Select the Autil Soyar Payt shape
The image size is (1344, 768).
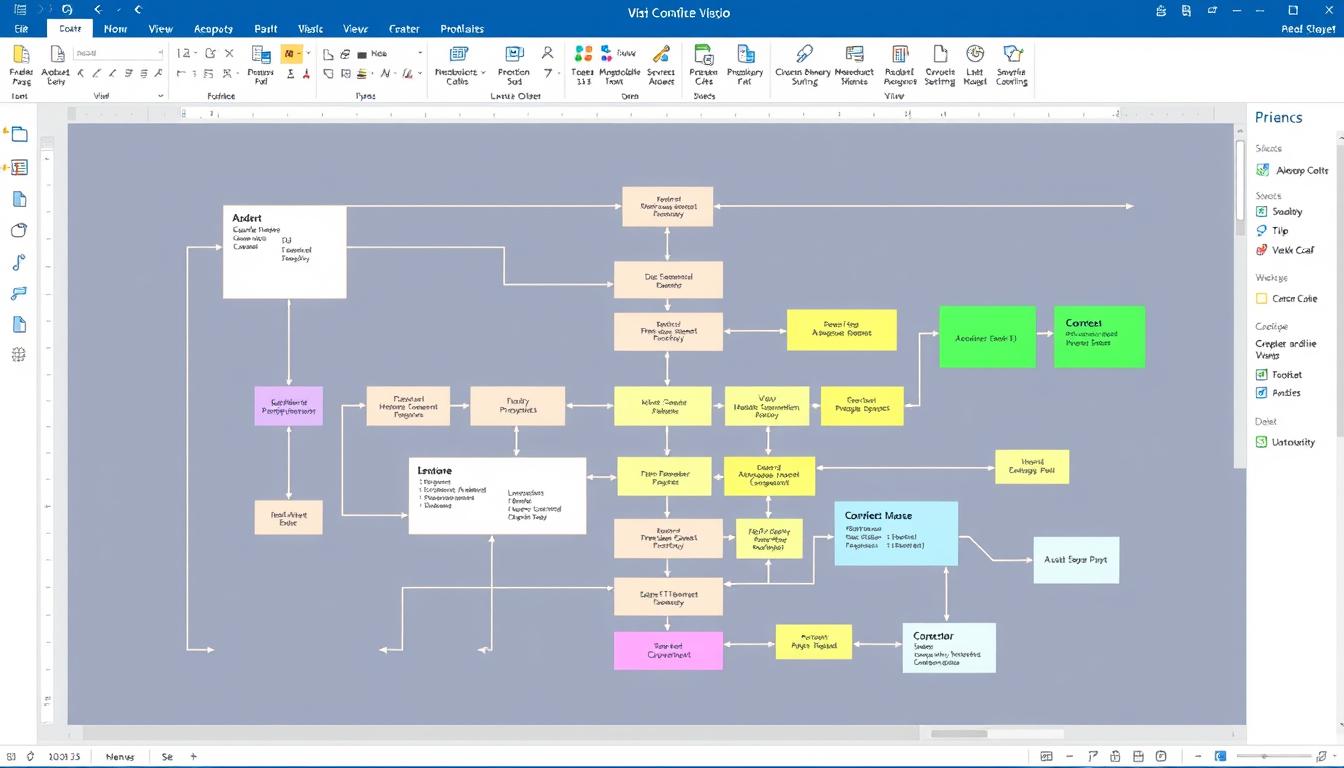1076,560
